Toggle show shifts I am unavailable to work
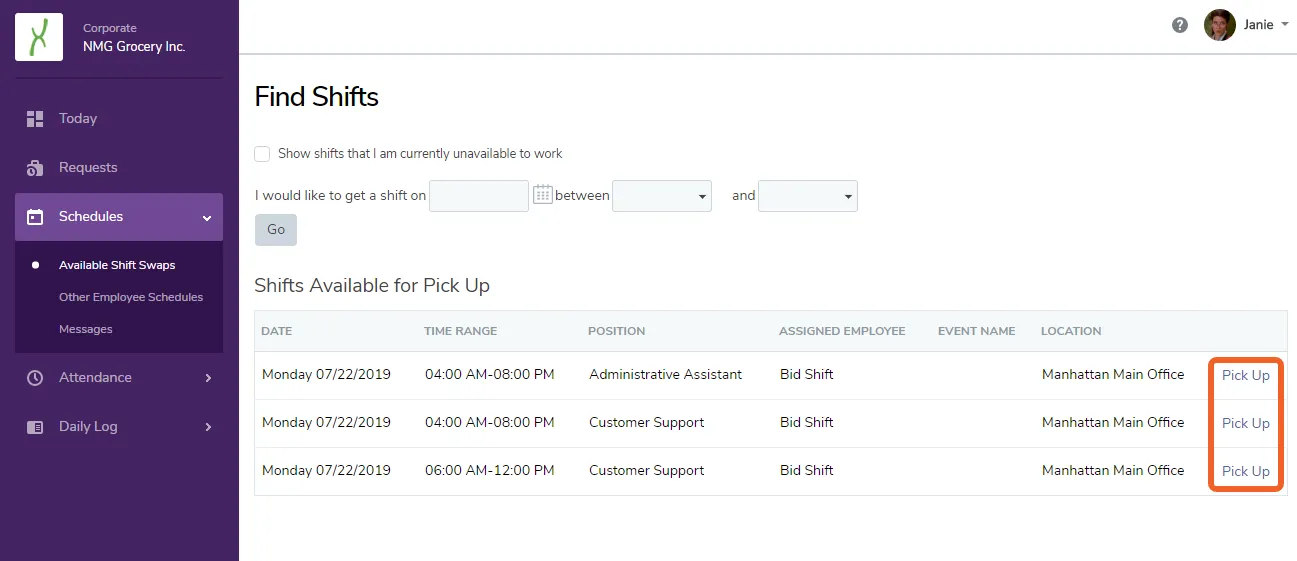This screenshot has width=1297, height=561. point(262,154)
